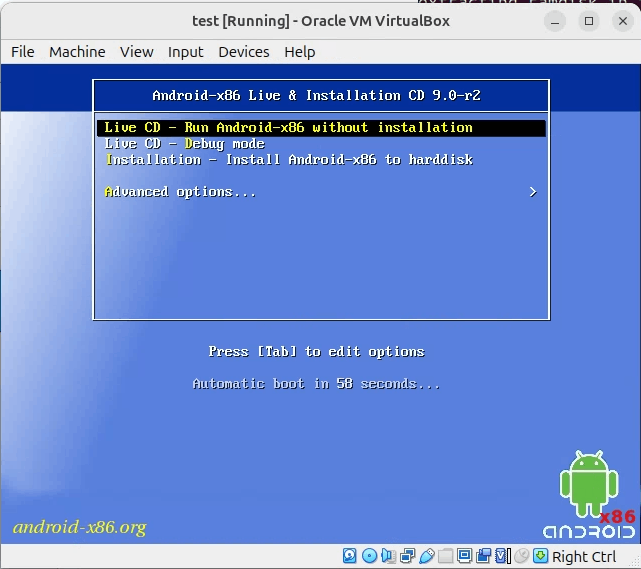The image size is (641, 569).
Task: Click the shared folders status icon
Action: tap(445, 556)
